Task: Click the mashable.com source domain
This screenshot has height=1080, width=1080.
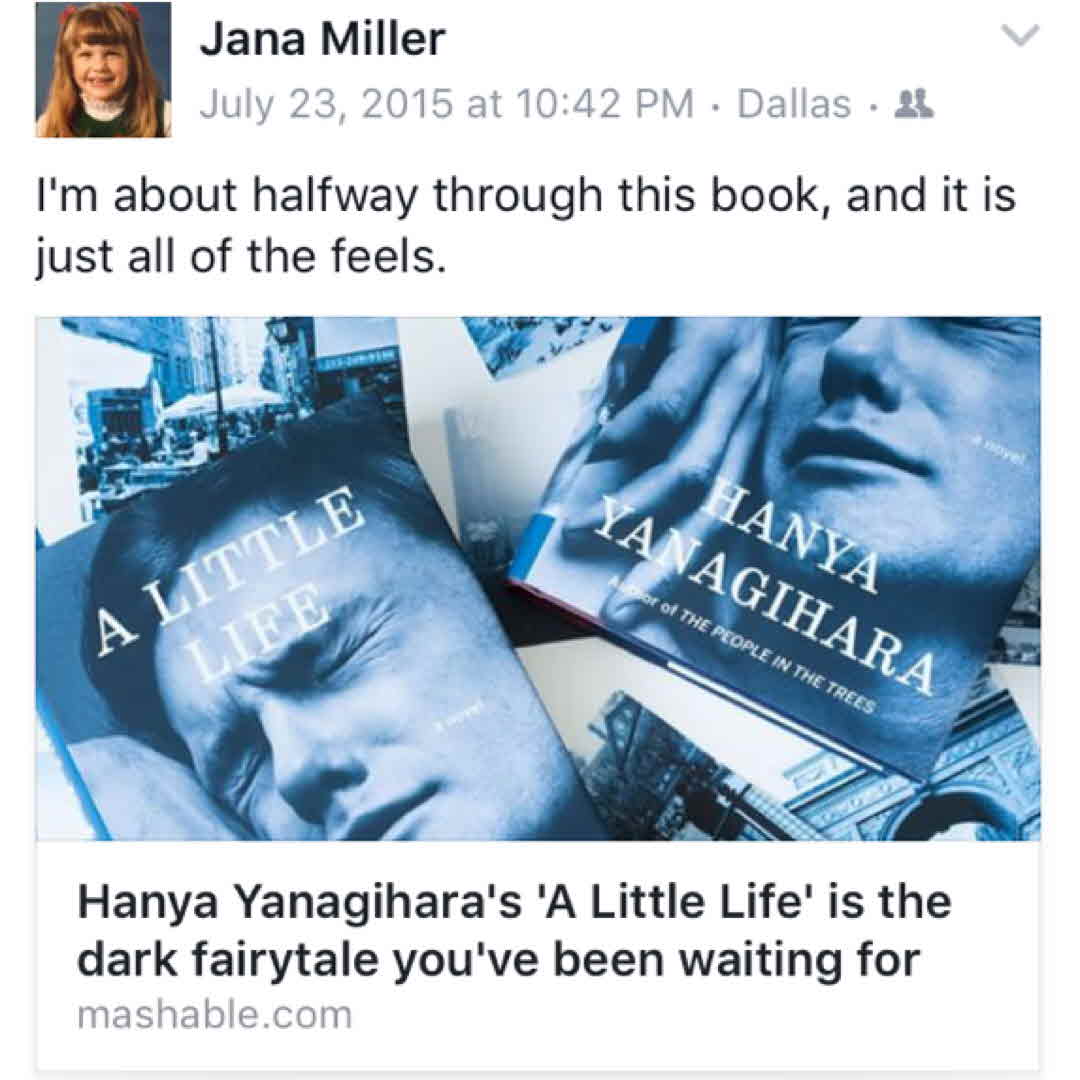Action: 214,1015
